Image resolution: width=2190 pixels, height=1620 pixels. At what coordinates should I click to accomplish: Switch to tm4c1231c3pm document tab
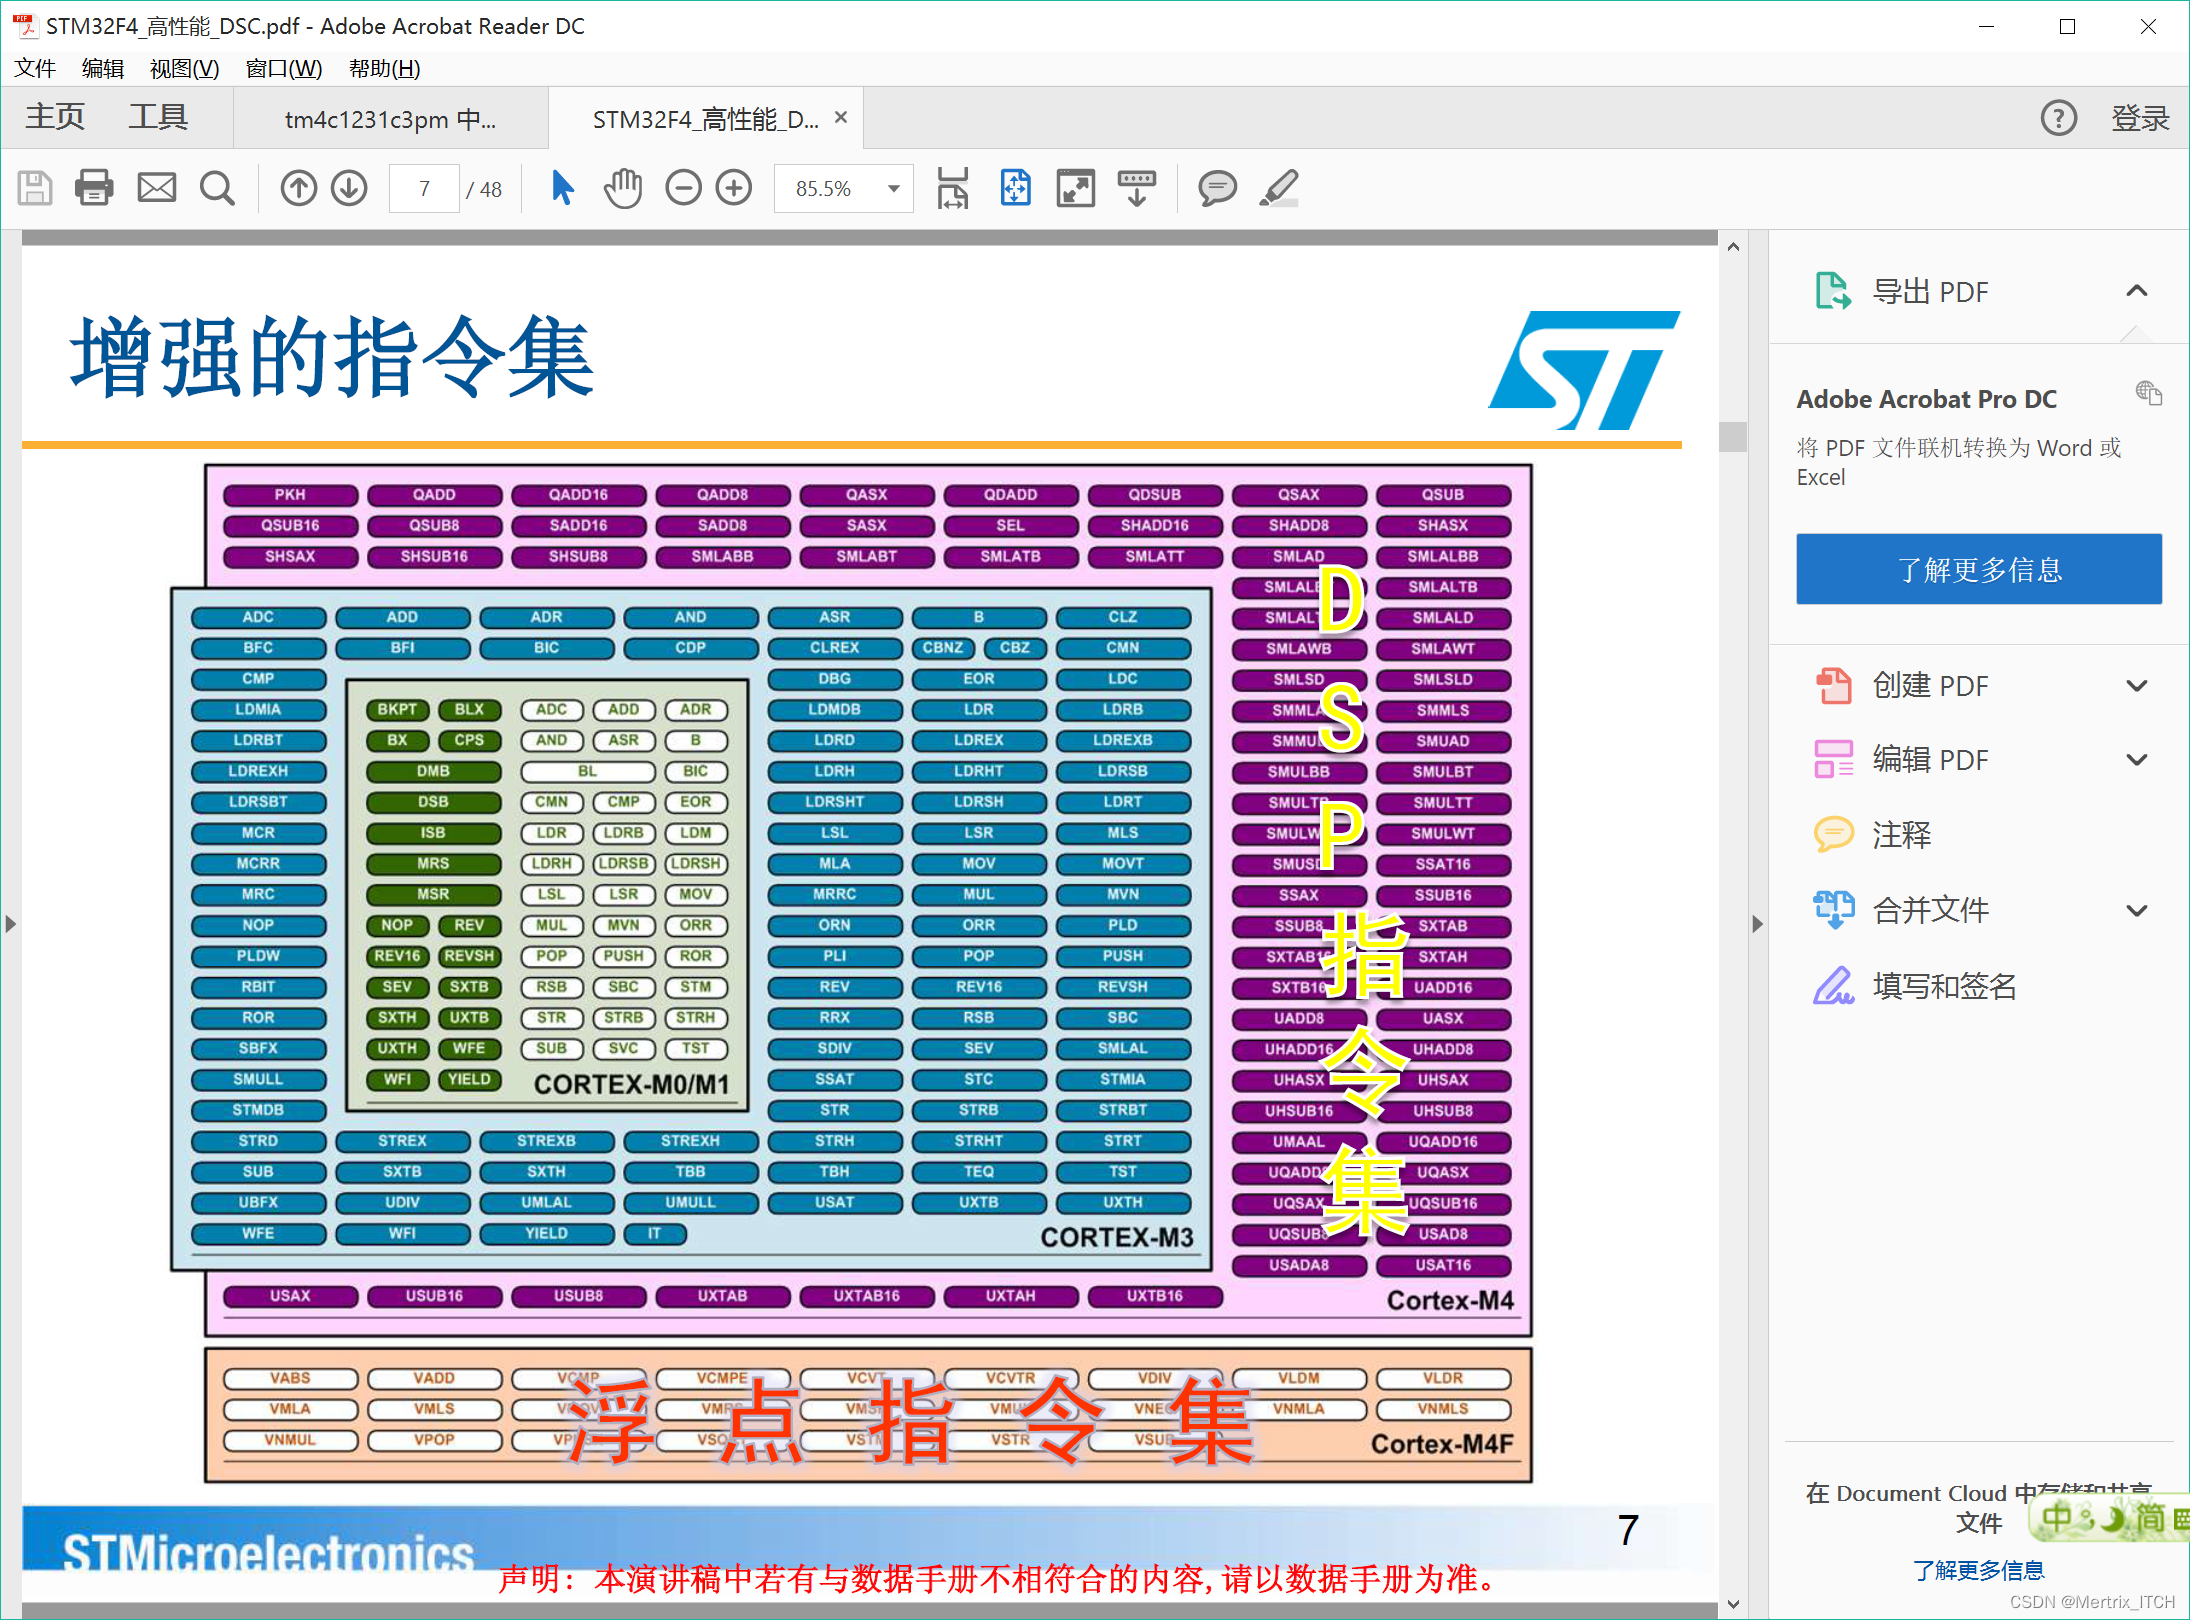[x=390, y=119]
